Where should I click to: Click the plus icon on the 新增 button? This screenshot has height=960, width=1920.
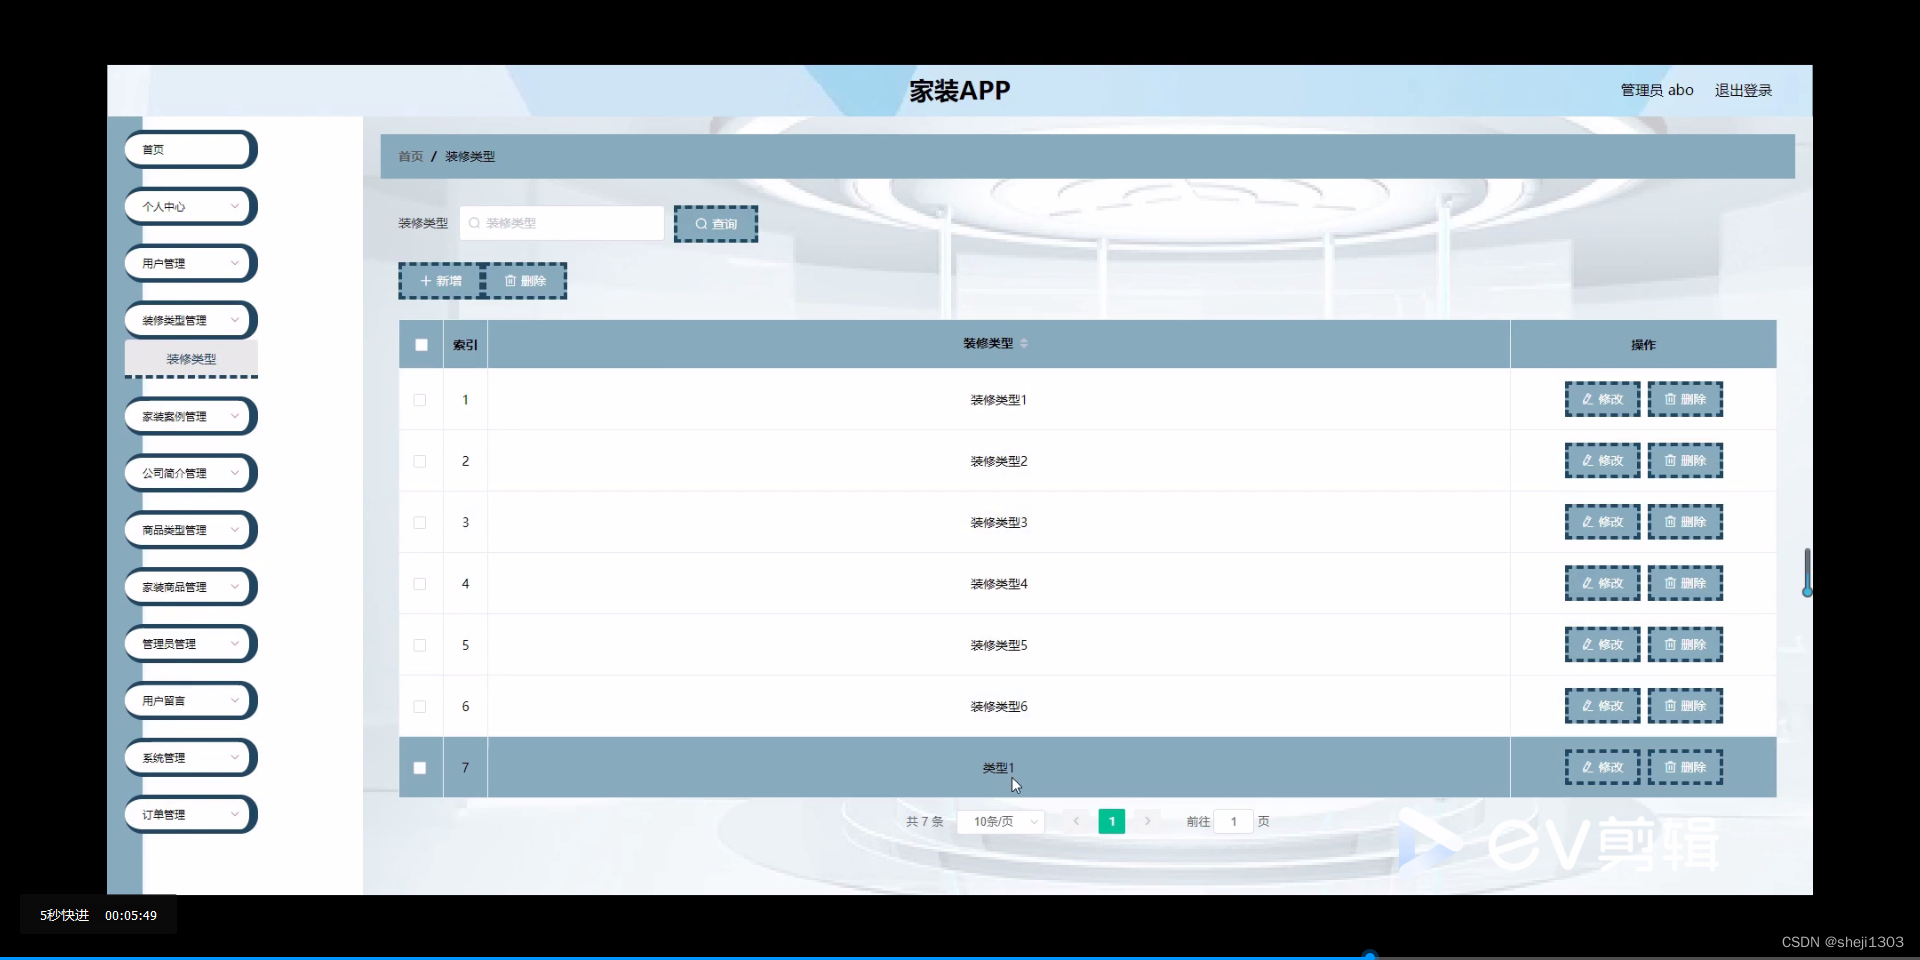[425, 281]
